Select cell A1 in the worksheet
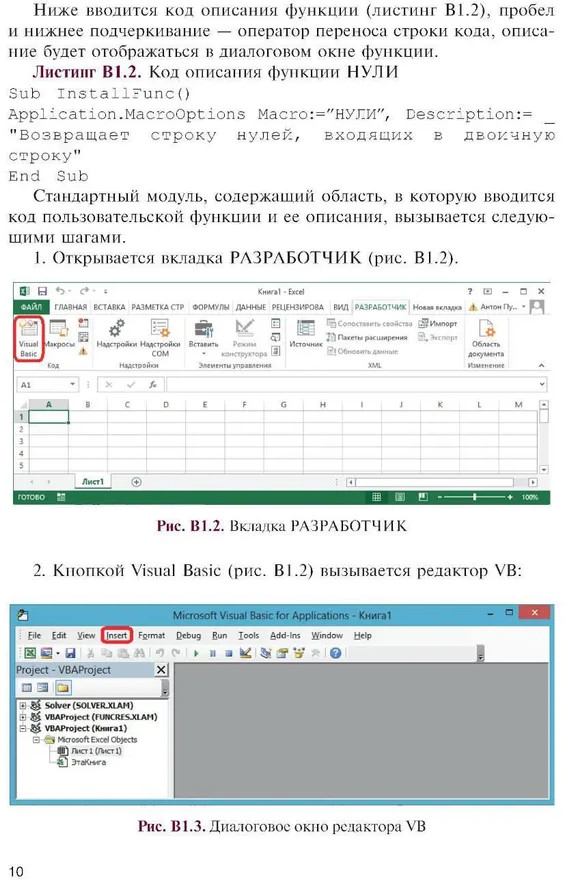This screenshot has height=880, width=568. coord(49,417)
